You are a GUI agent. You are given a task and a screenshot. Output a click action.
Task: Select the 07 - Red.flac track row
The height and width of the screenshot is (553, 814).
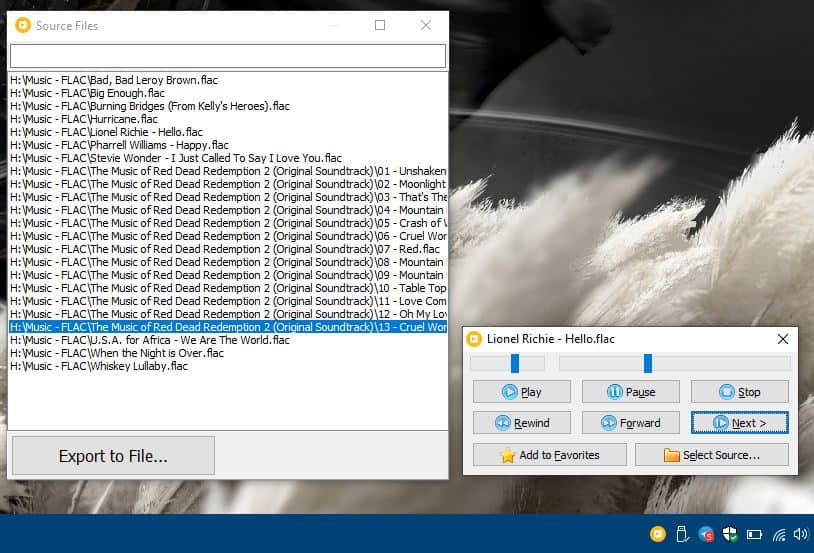pyautogui.click(x=228, y=249)
